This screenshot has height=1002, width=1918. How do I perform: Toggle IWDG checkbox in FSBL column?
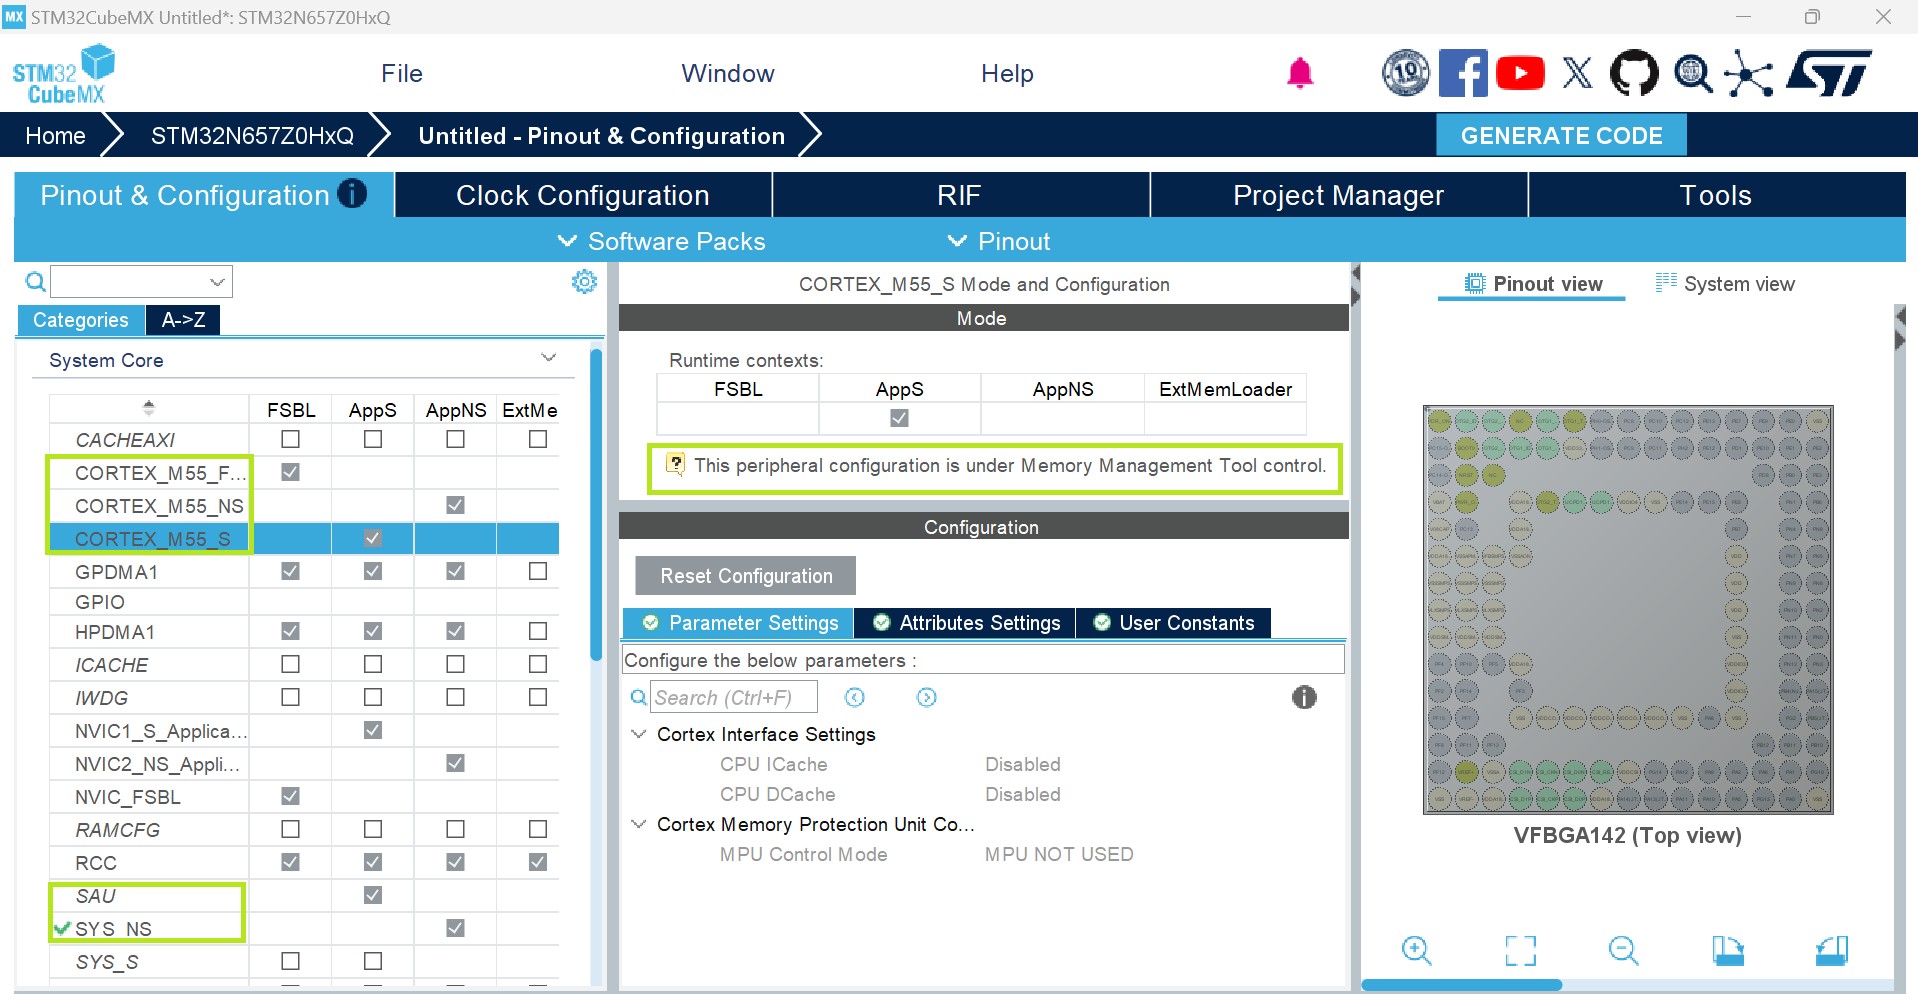(x=290, y=697)
